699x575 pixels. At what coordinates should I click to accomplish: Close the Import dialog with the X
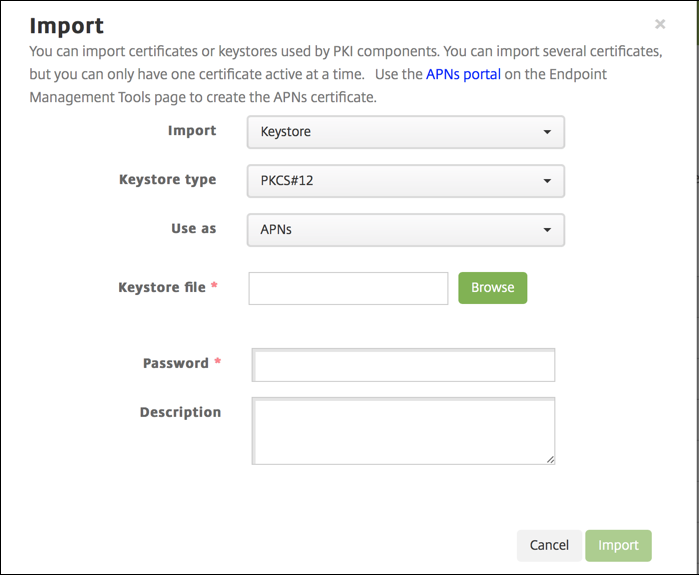[x=660, y=24]
